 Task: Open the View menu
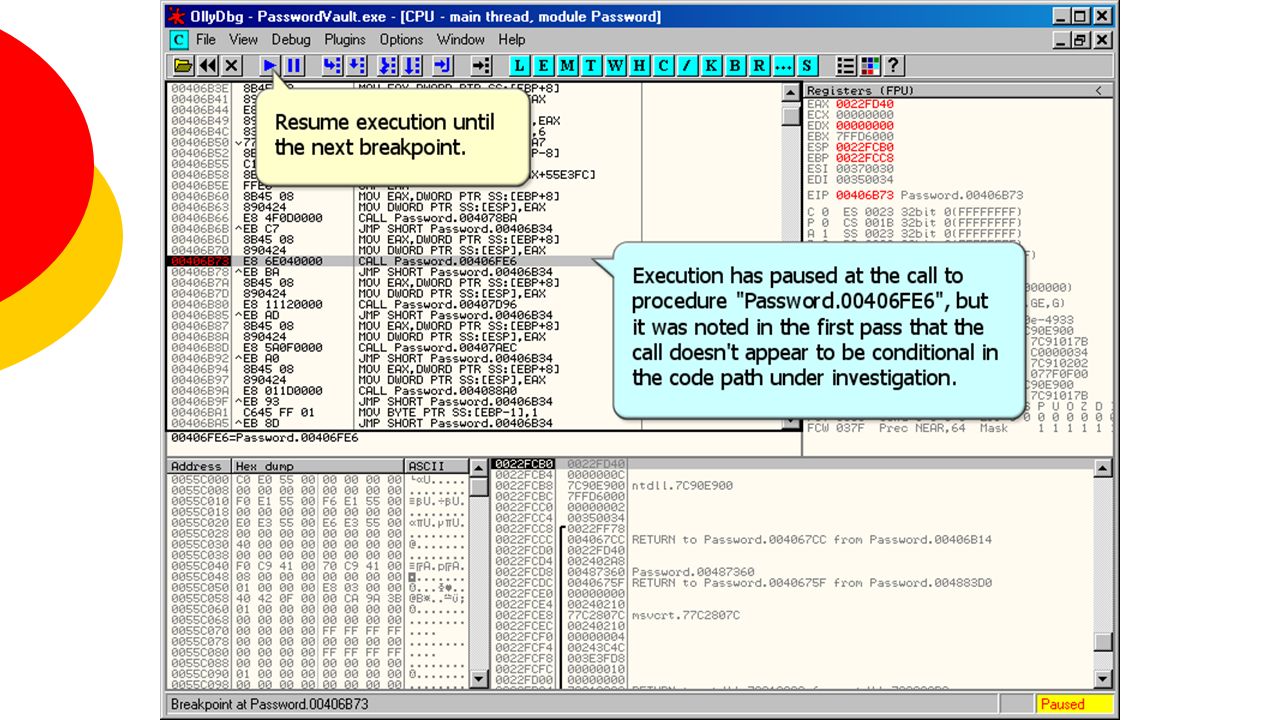(243, 40)
